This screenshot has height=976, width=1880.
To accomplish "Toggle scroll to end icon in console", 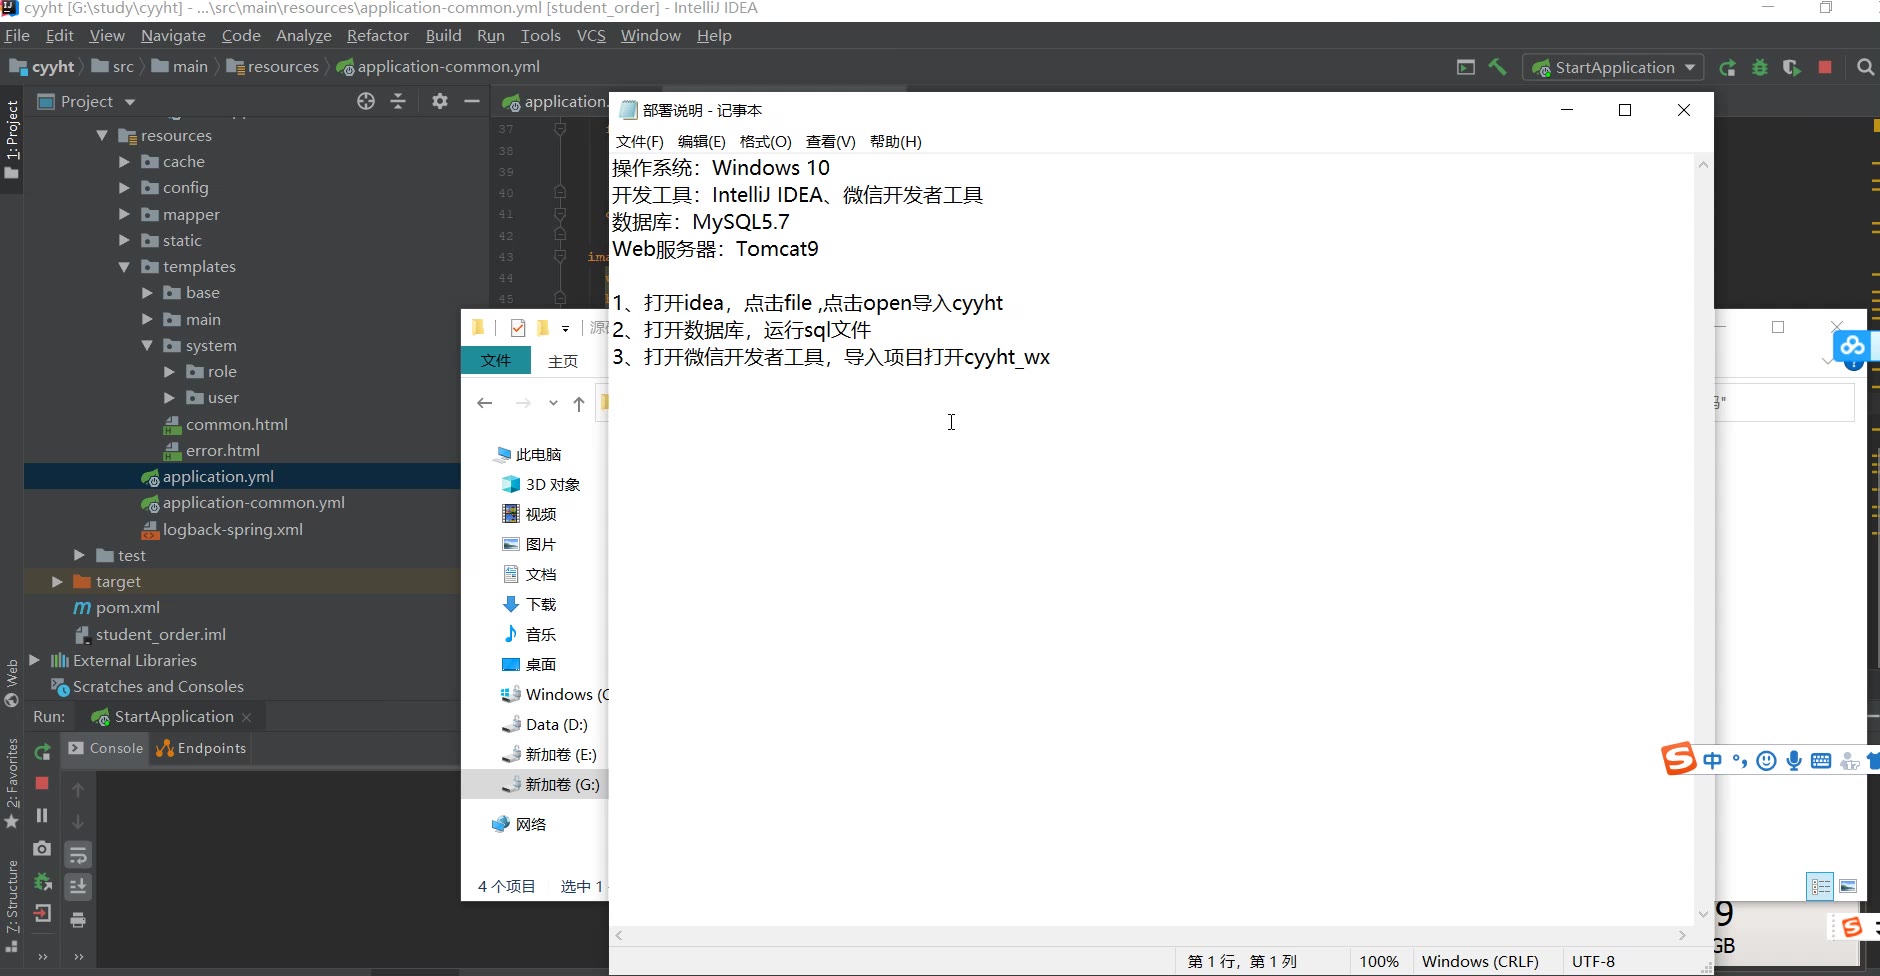I will [x=78, y=887].
